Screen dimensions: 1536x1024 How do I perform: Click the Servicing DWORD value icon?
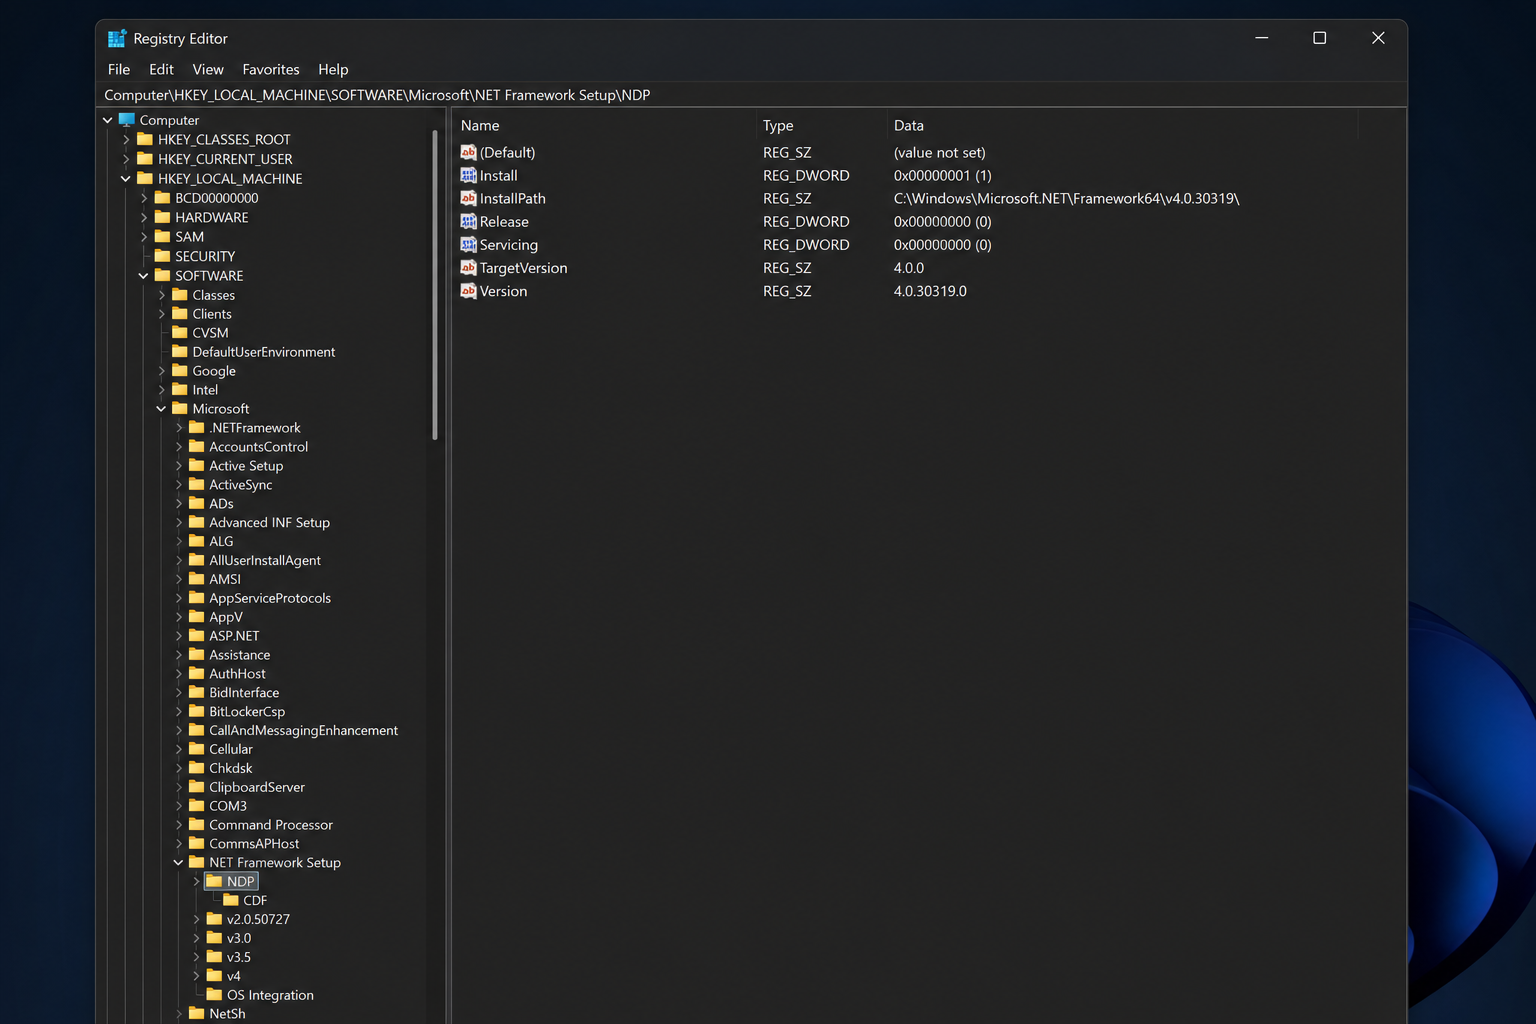pos(468,244)
